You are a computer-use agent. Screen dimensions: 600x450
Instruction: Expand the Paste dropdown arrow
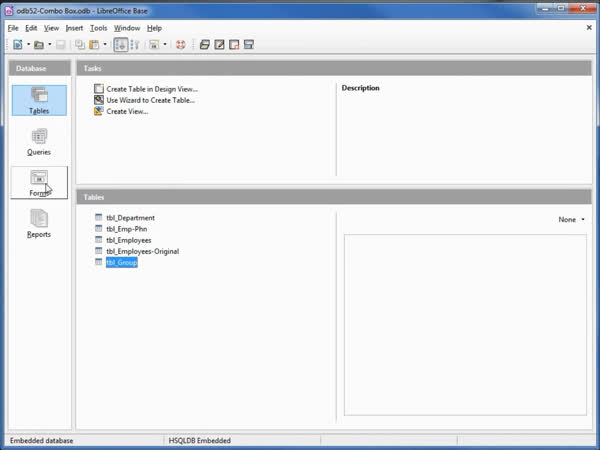[105, 44]
